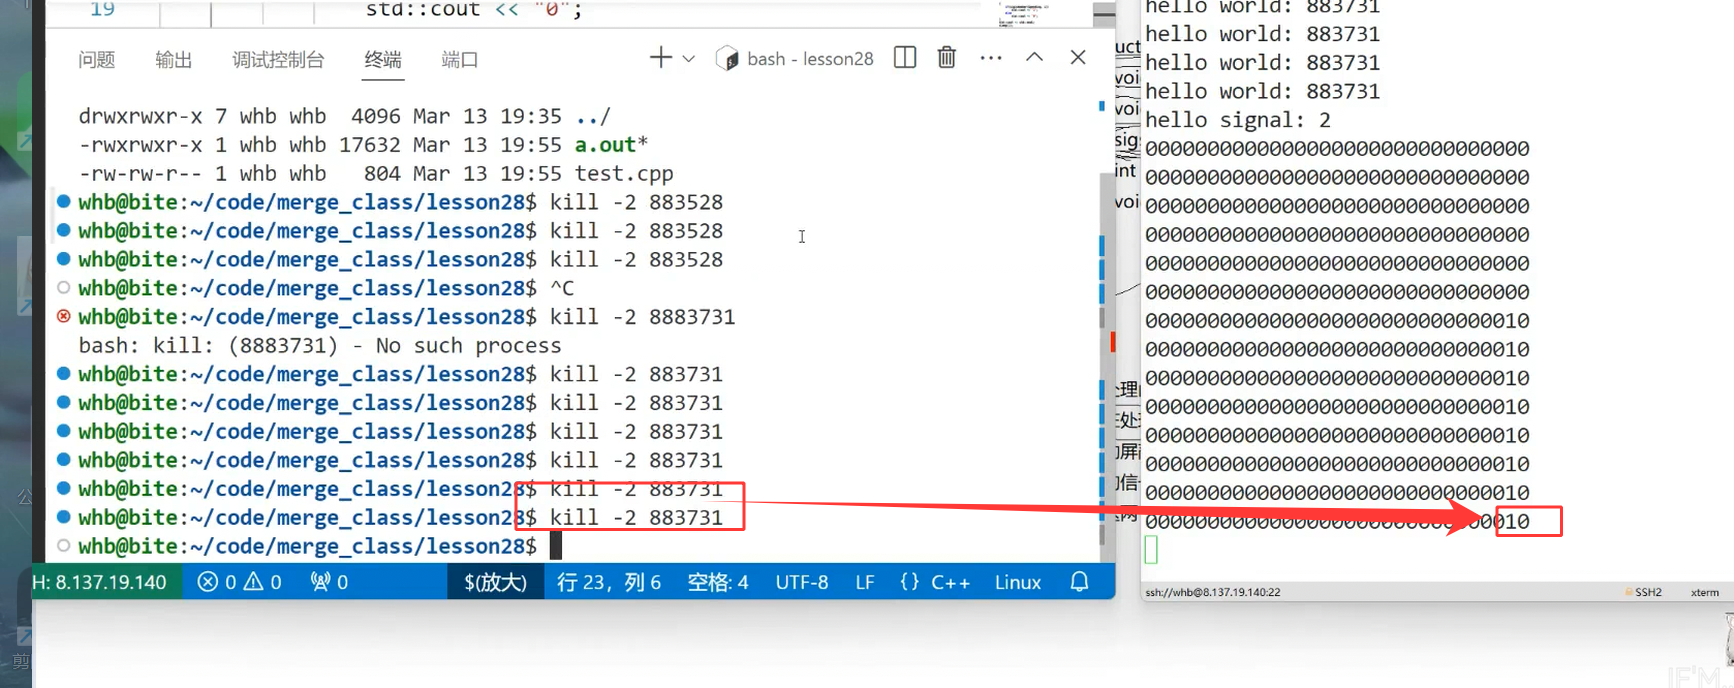Click 'hello signal: 2' line in SSH window
This screenshot has height=688, width=1734.
click(1238, 120)
